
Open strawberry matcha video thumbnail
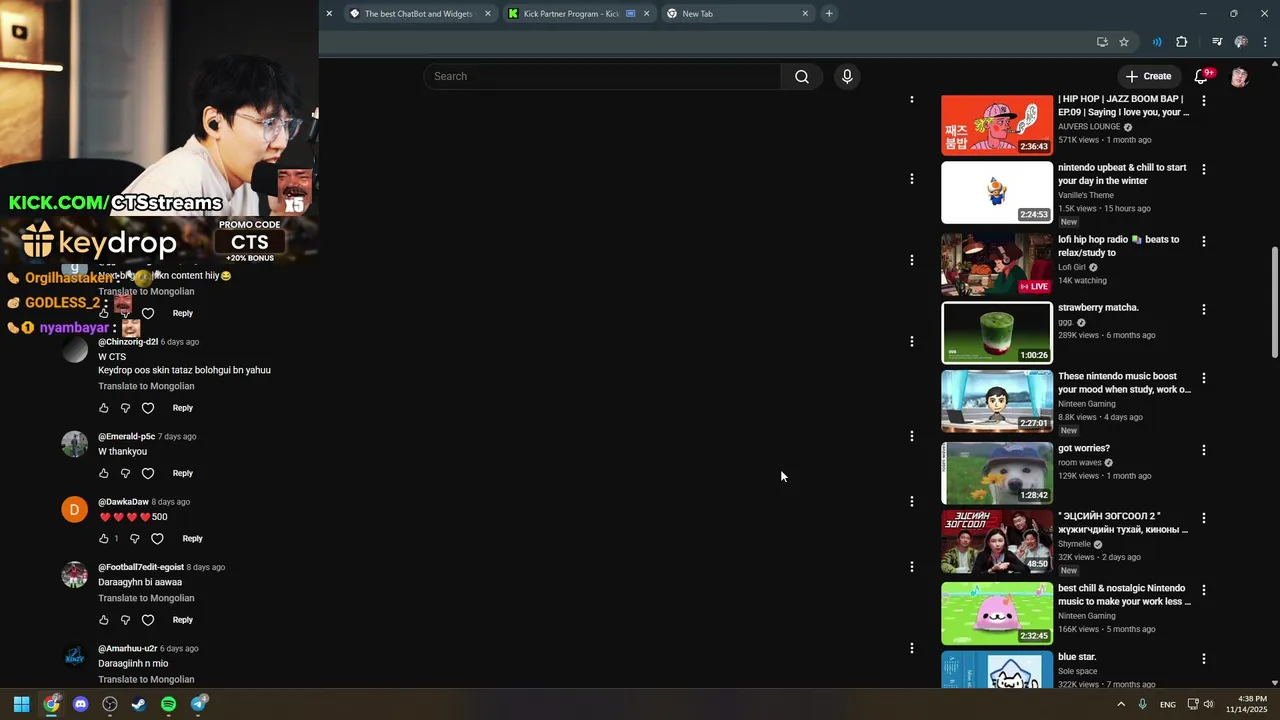tap(997, 333)
